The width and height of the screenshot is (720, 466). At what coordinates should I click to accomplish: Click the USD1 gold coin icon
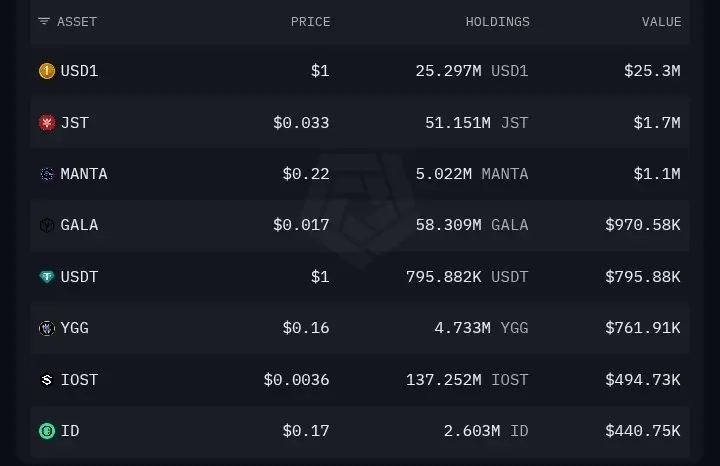coord(47,71)
